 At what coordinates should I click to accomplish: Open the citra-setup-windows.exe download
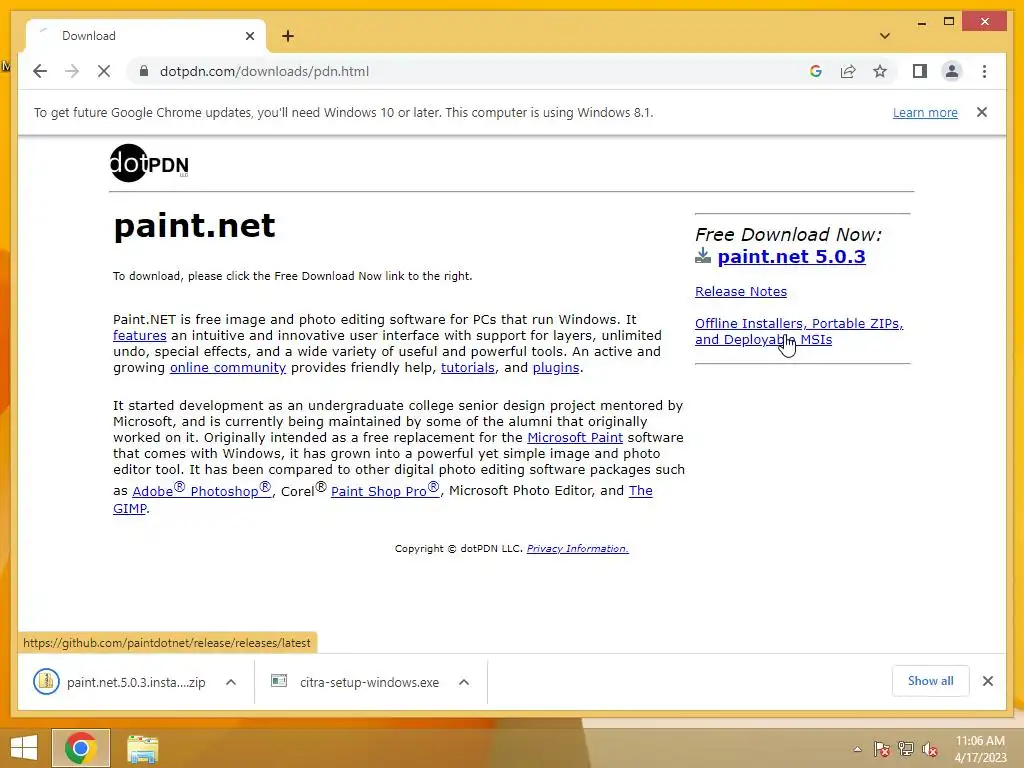[356, 682]
